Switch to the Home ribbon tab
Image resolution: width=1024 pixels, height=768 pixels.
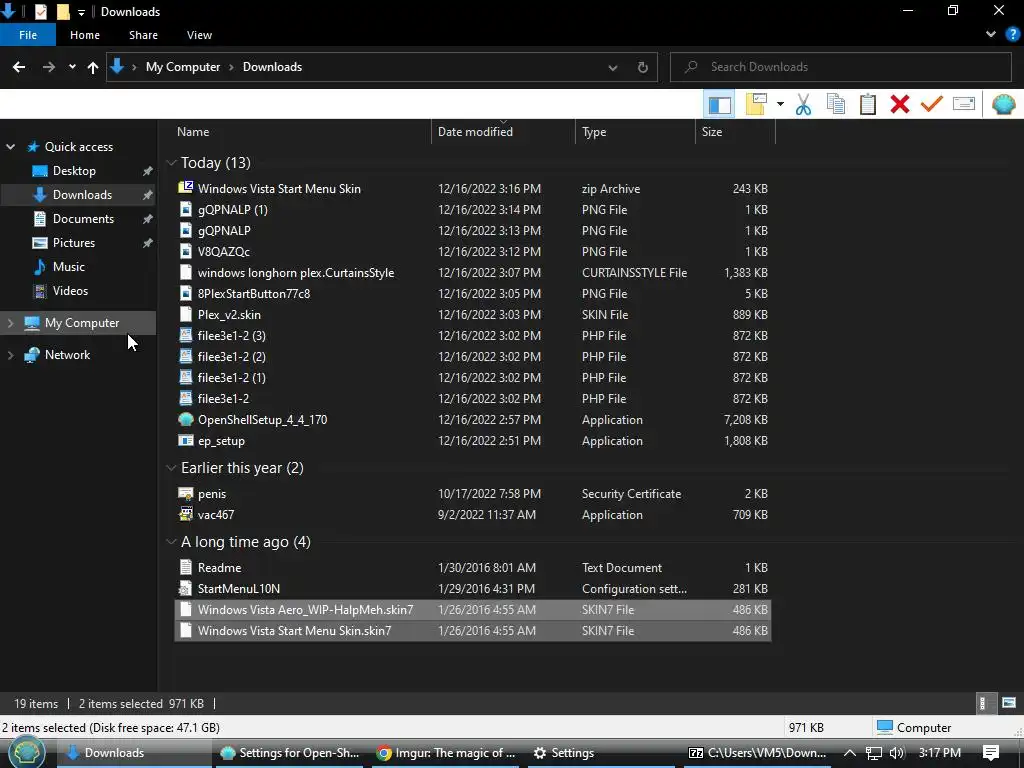[x=85, y=35]
